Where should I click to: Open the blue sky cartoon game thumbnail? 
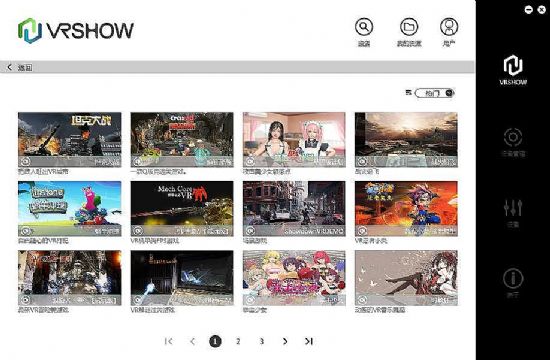[69, 208]
